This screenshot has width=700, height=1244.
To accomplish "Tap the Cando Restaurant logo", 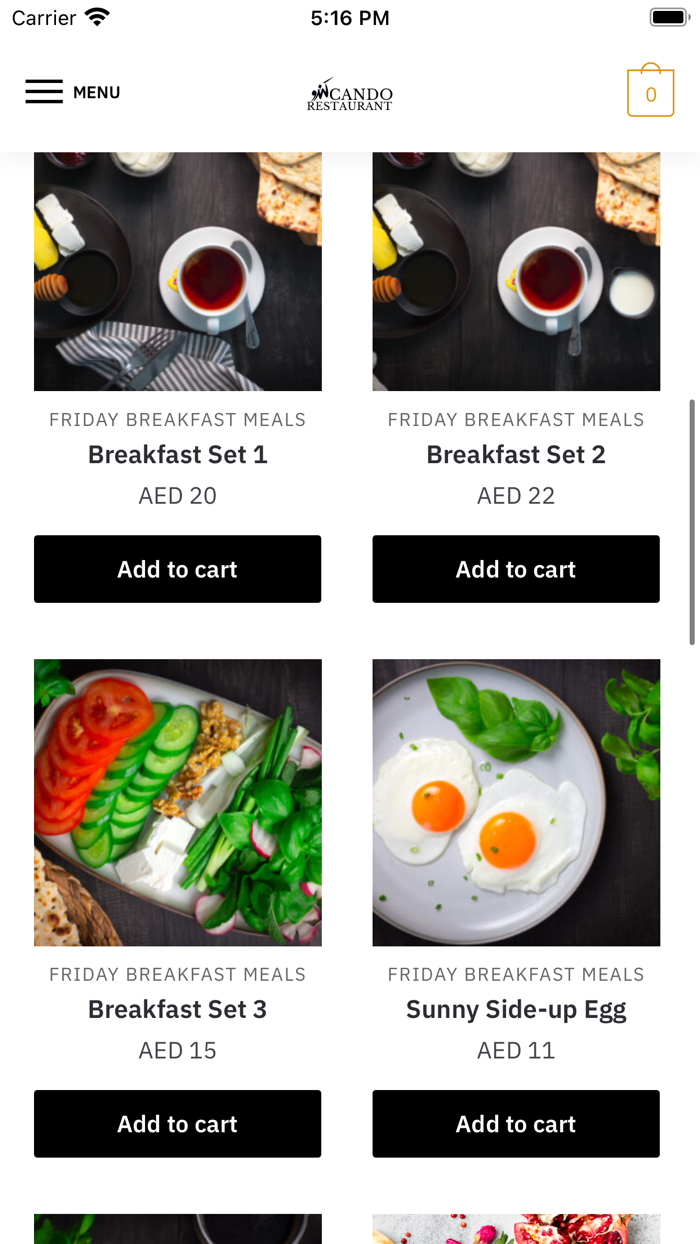I will (x=350, y=94).
